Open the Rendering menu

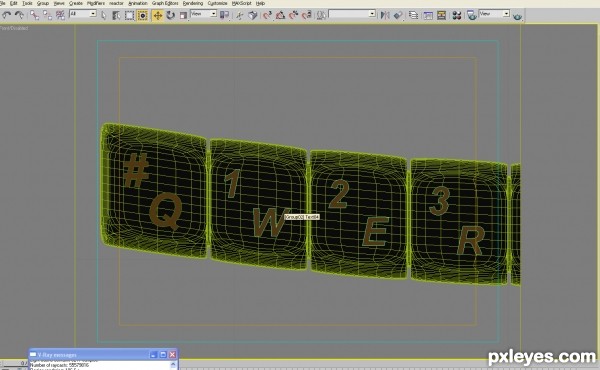[x=193, y=3]
